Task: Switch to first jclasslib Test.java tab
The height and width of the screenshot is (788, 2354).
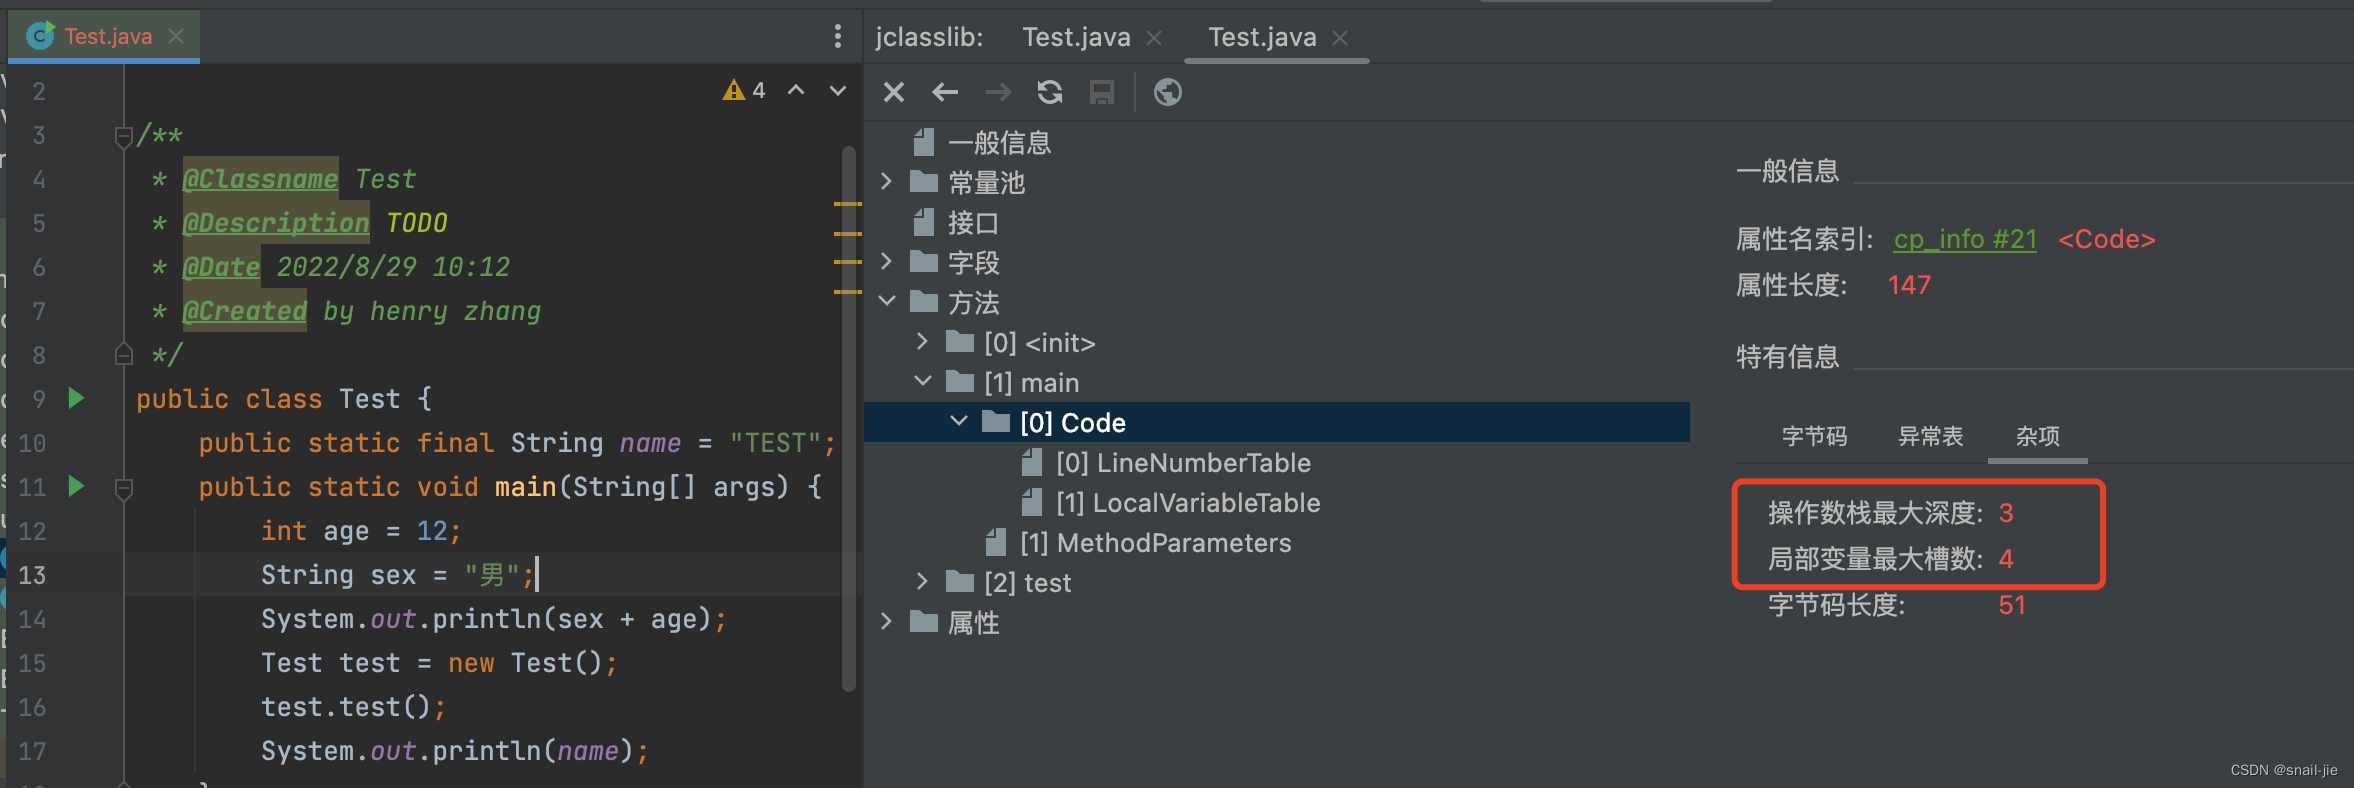Action: (x=1076, y=37)
